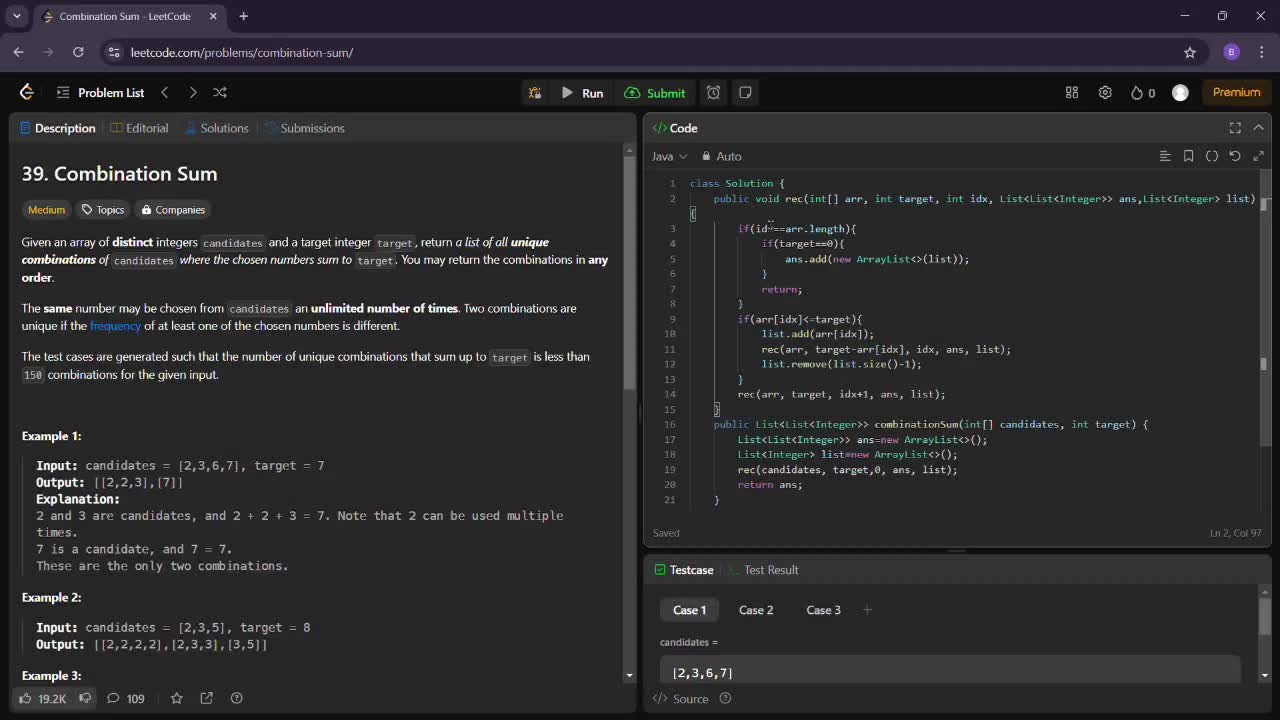Click the Source label at bottom
The width and height of the screenshot is (1280, 720).
coord(681,699)
